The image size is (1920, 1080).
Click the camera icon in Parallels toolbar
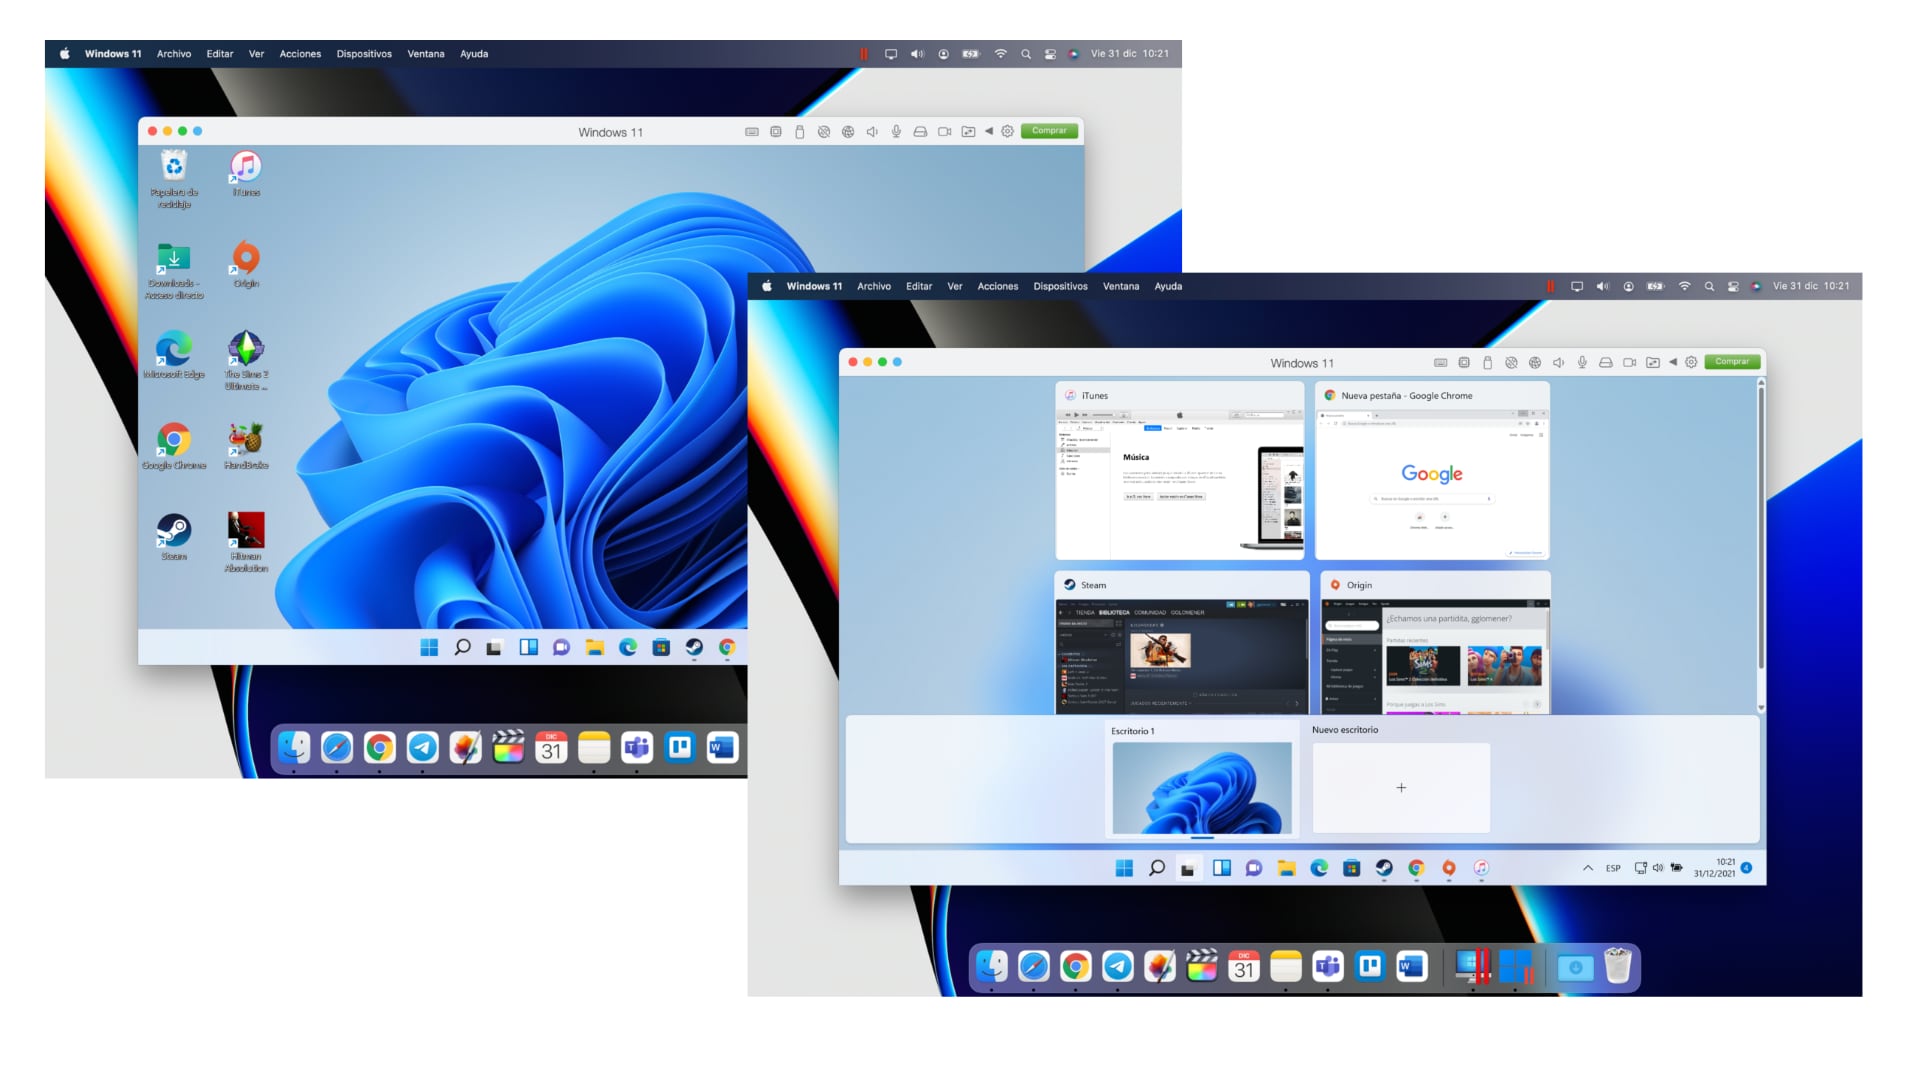pos(1629,362)
